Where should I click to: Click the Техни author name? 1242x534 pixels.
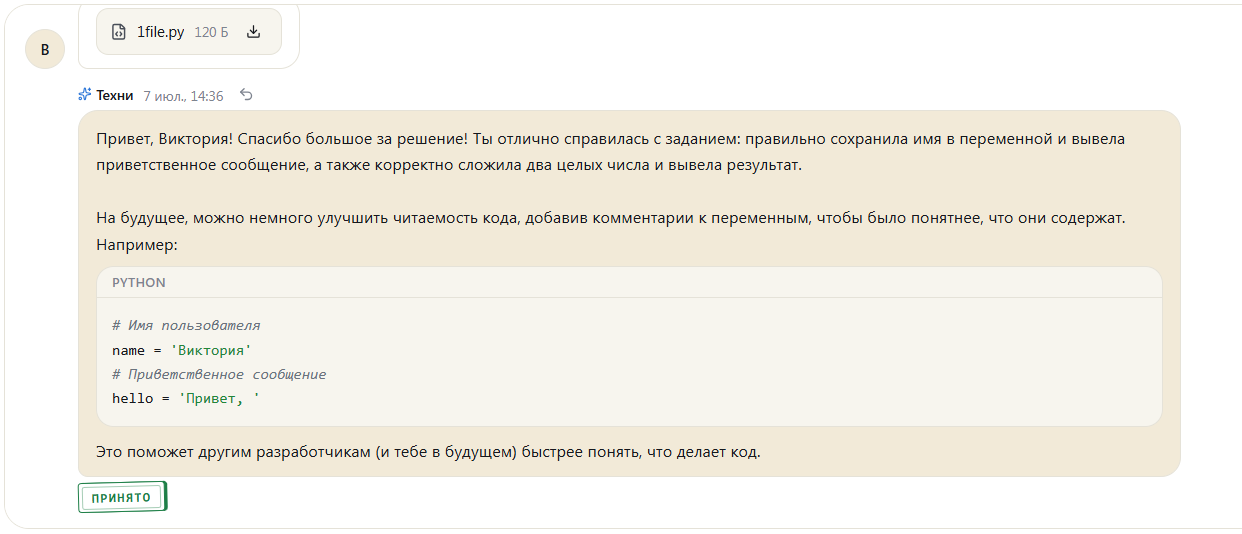[115, 96]
